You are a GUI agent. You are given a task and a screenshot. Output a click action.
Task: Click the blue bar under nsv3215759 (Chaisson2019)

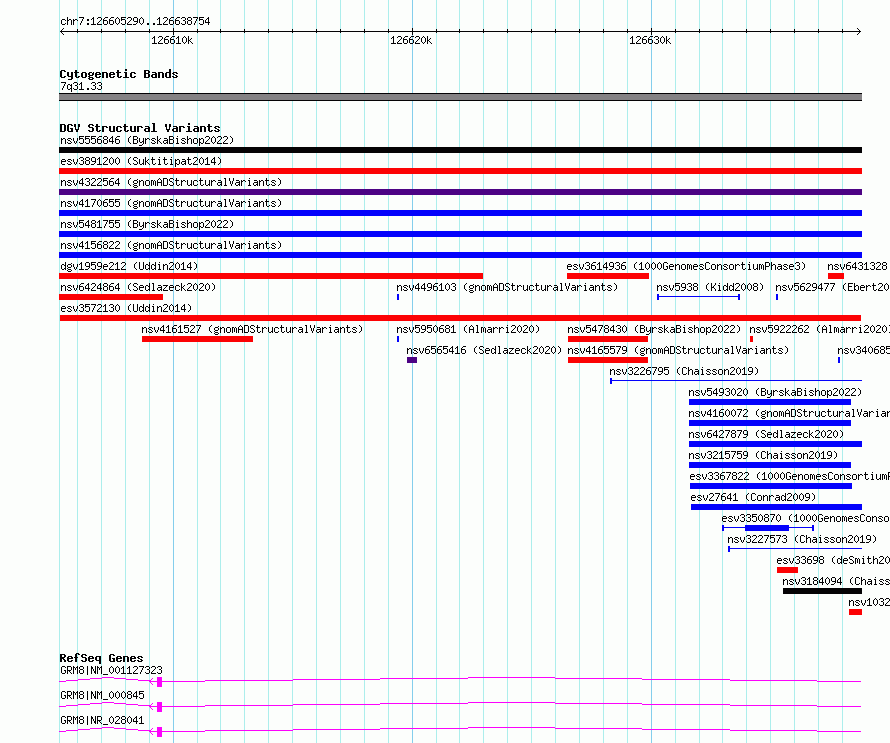point(770,465)
